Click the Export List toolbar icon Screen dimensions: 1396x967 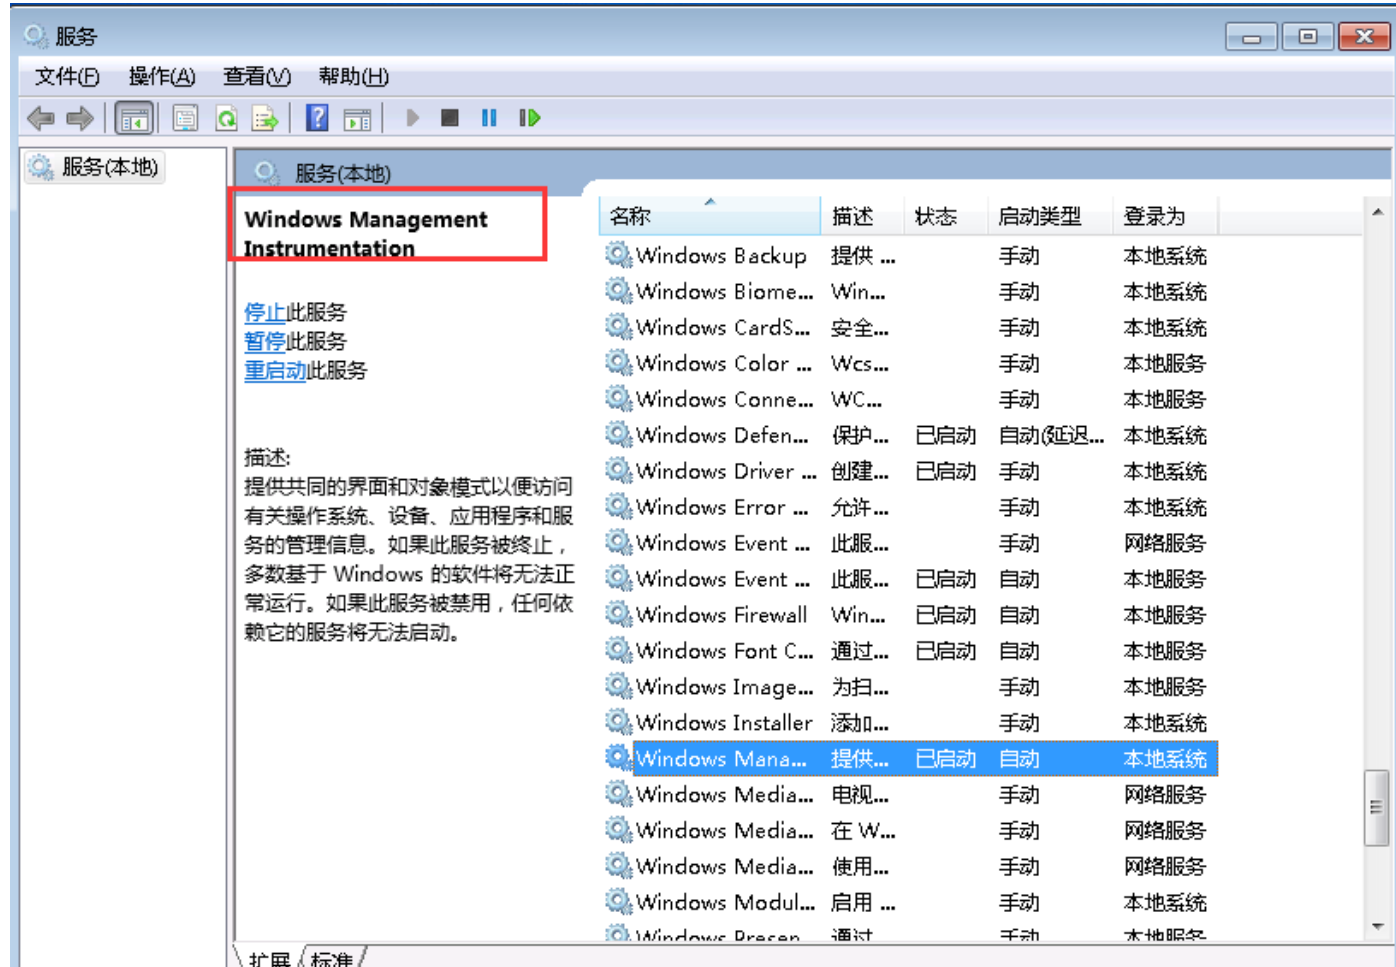point(265,118)
